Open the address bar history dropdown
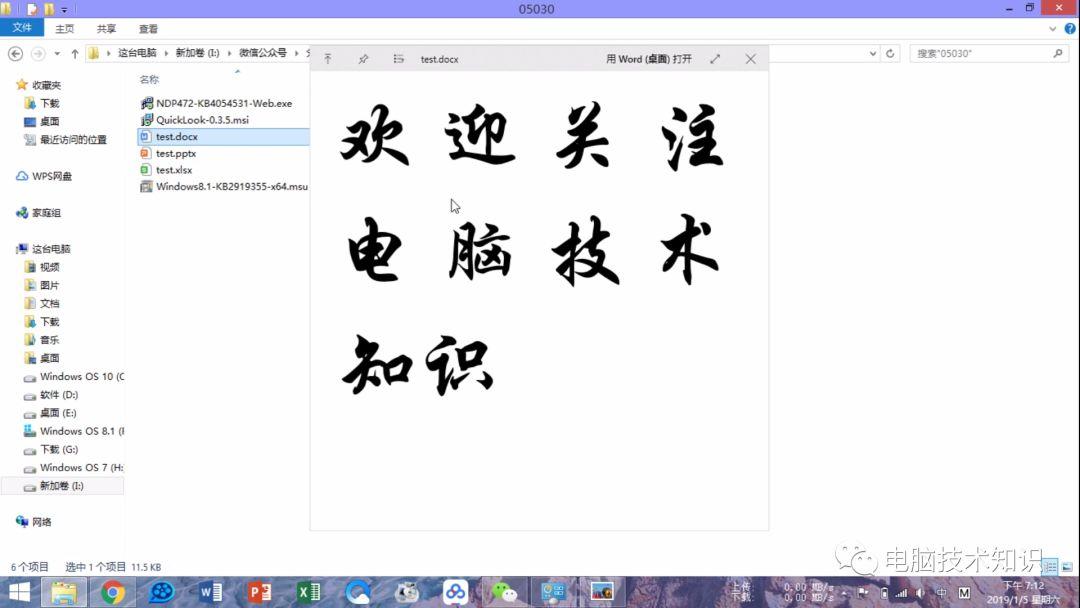Viewport: 1080px width, 608px height. [873, 53]
